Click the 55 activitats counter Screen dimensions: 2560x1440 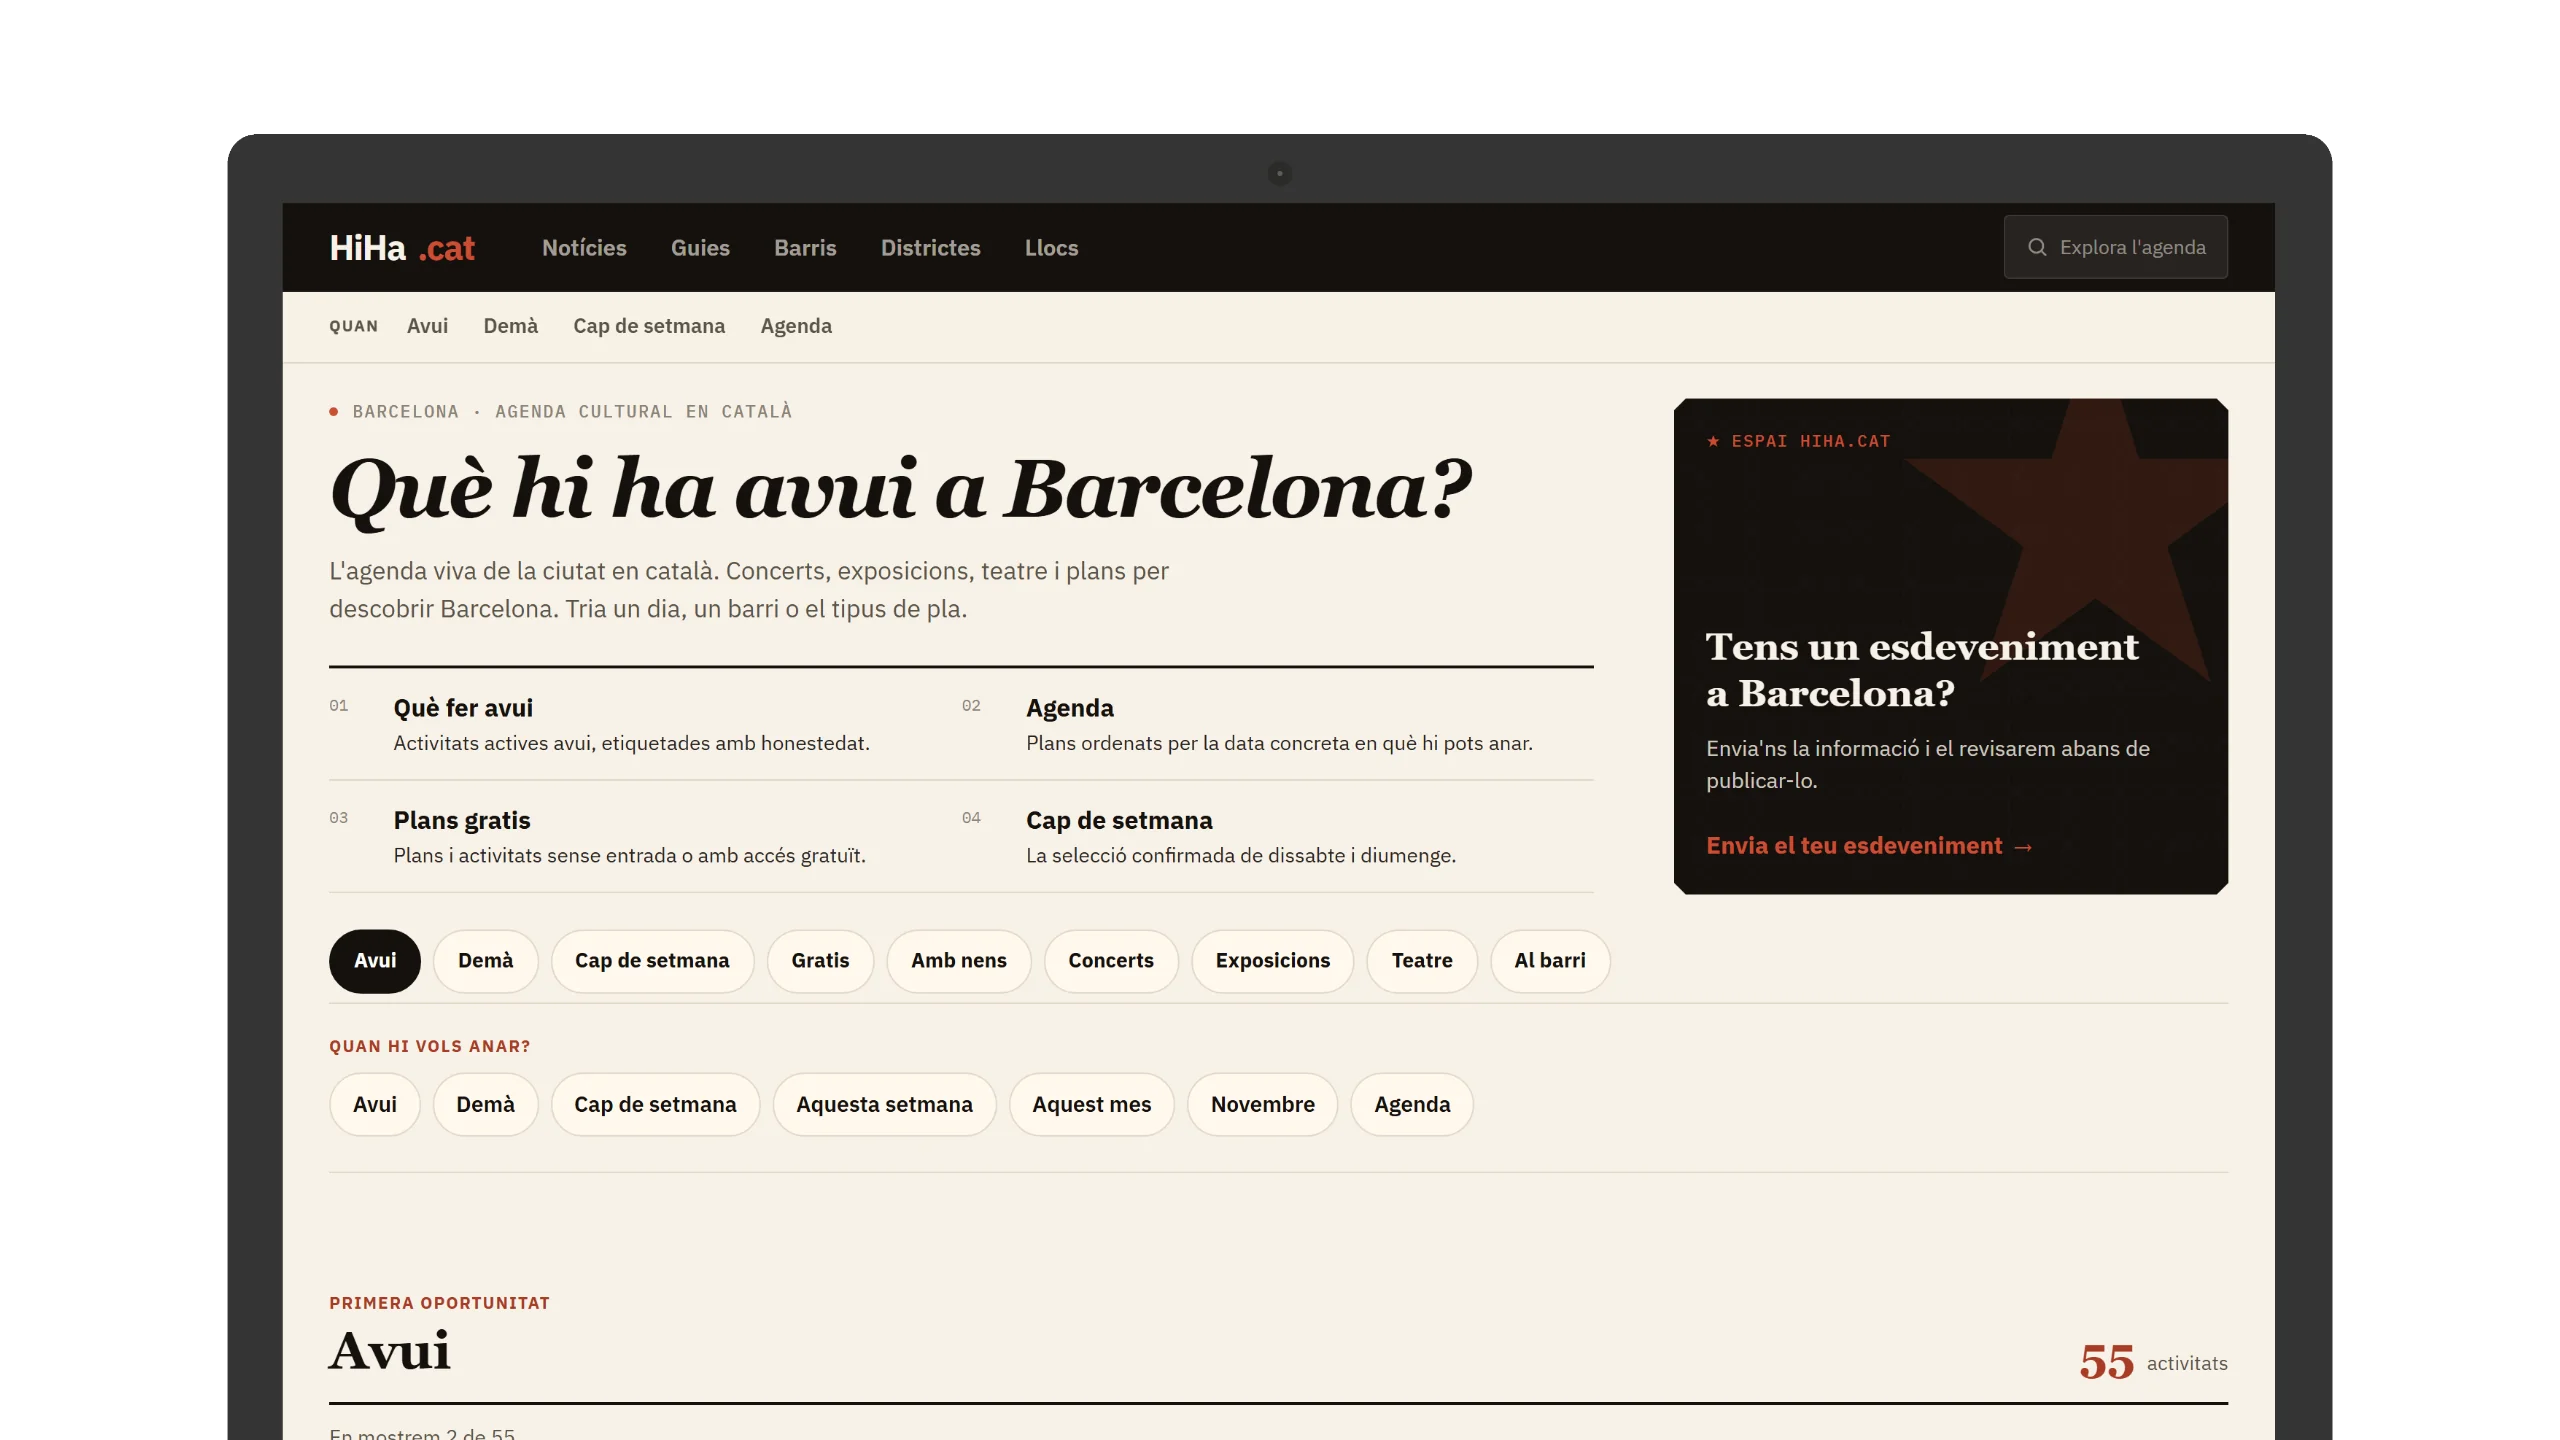coord(2153,1362)
